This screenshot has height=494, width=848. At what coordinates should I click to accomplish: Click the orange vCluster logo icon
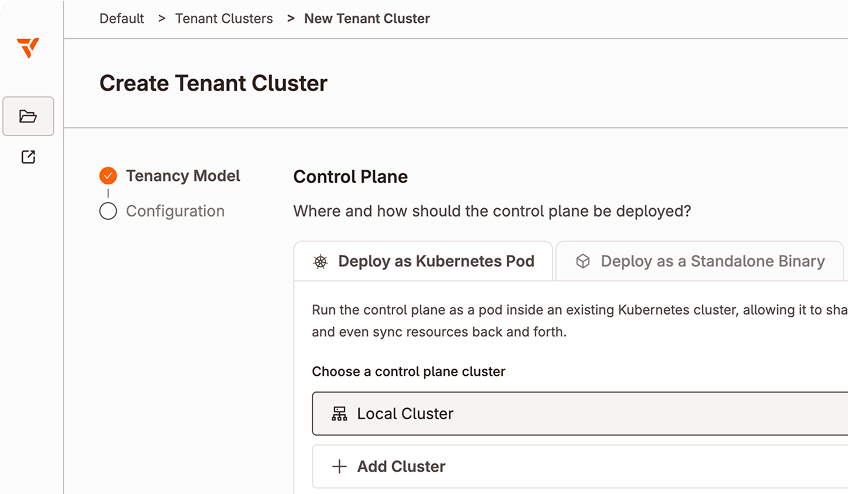point(28,48)
